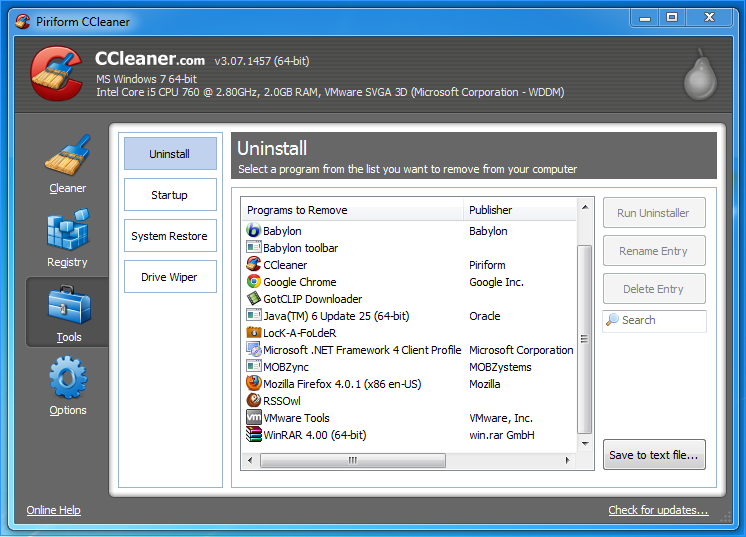
Task: Click the MOBZync entry icon
Action: coord(254,366)
